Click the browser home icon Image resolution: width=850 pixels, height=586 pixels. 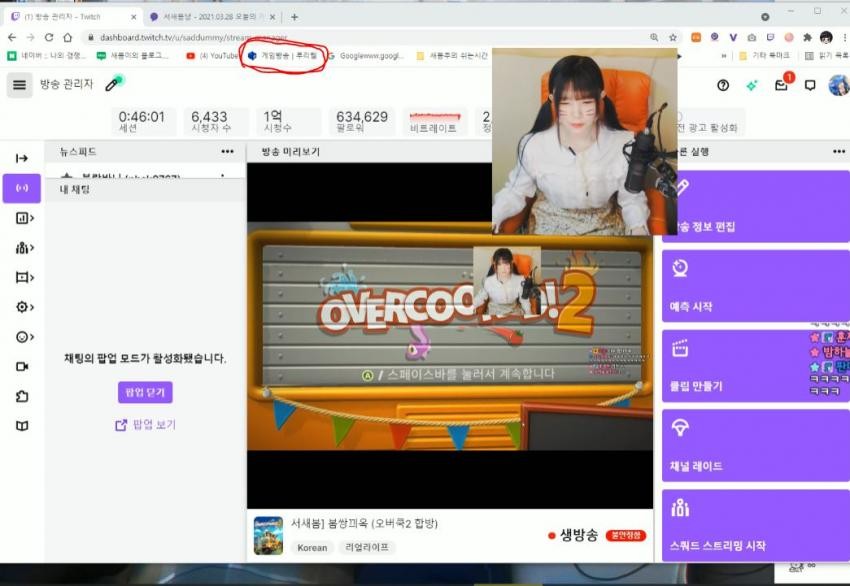pyautogui.click(x=68, y=37)
